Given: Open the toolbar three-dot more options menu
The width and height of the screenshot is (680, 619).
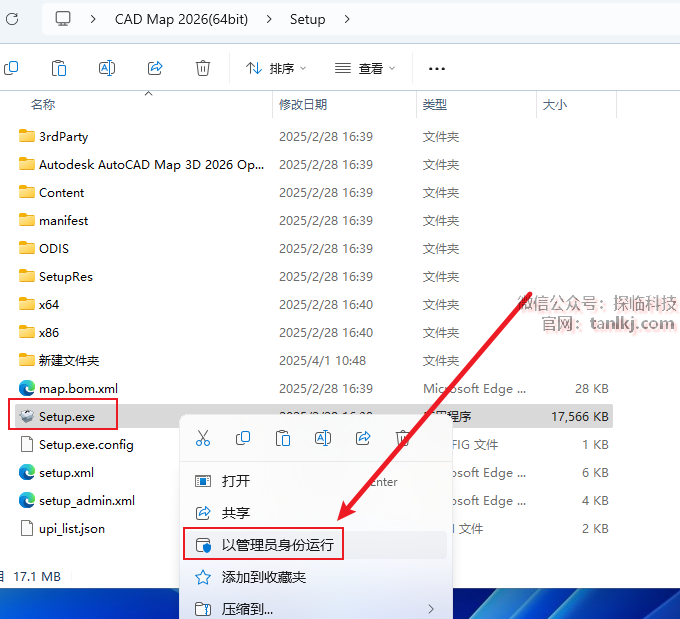Looking at the screenshot, I should click(436, 69).
